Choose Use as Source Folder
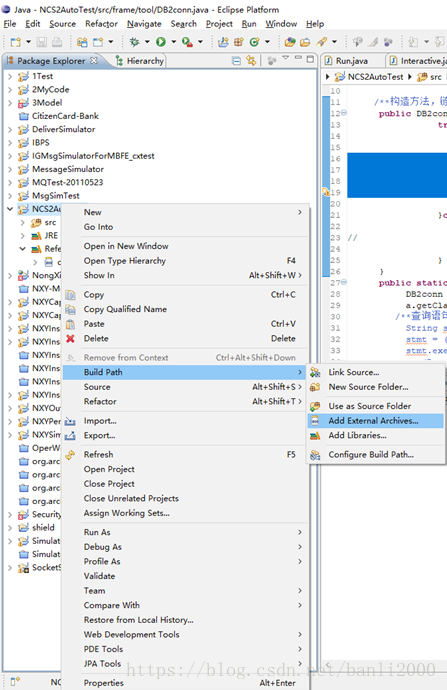The height and width of the screenshot is (690, 447). pos(375,406)
